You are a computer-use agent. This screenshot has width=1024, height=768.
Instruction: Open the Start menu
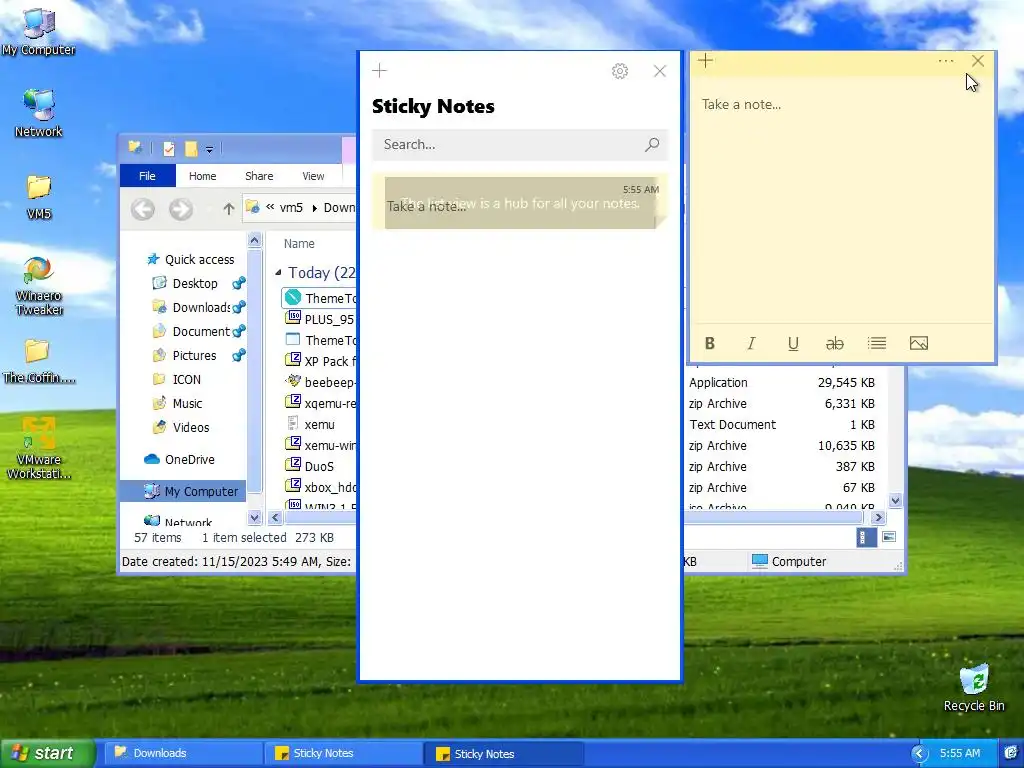(47, 753)
